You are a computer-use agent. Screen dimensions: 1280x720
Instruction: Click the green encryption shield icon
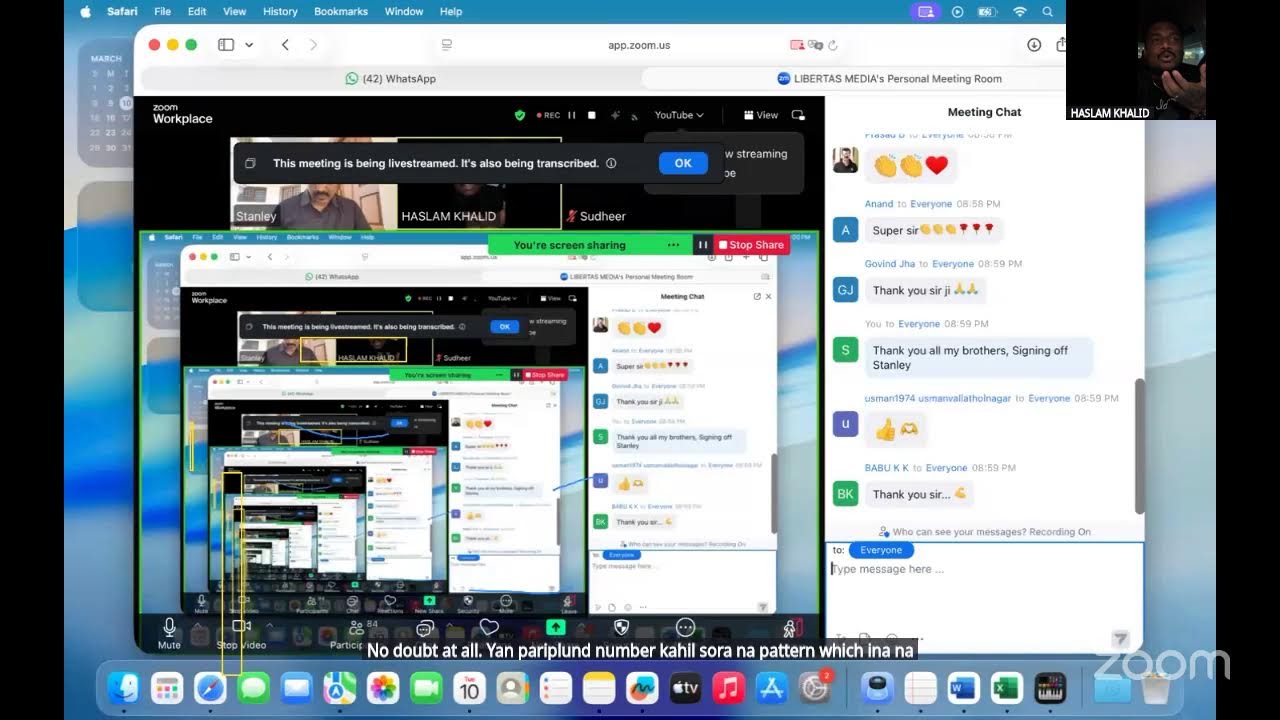(x=520, y=115)
